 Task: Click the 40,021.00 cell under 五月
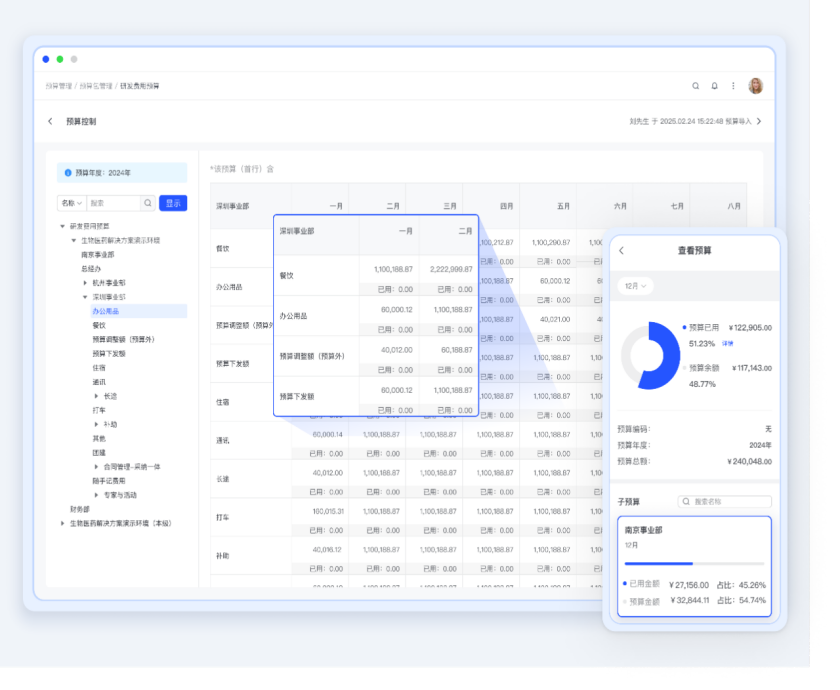[555, 319]
